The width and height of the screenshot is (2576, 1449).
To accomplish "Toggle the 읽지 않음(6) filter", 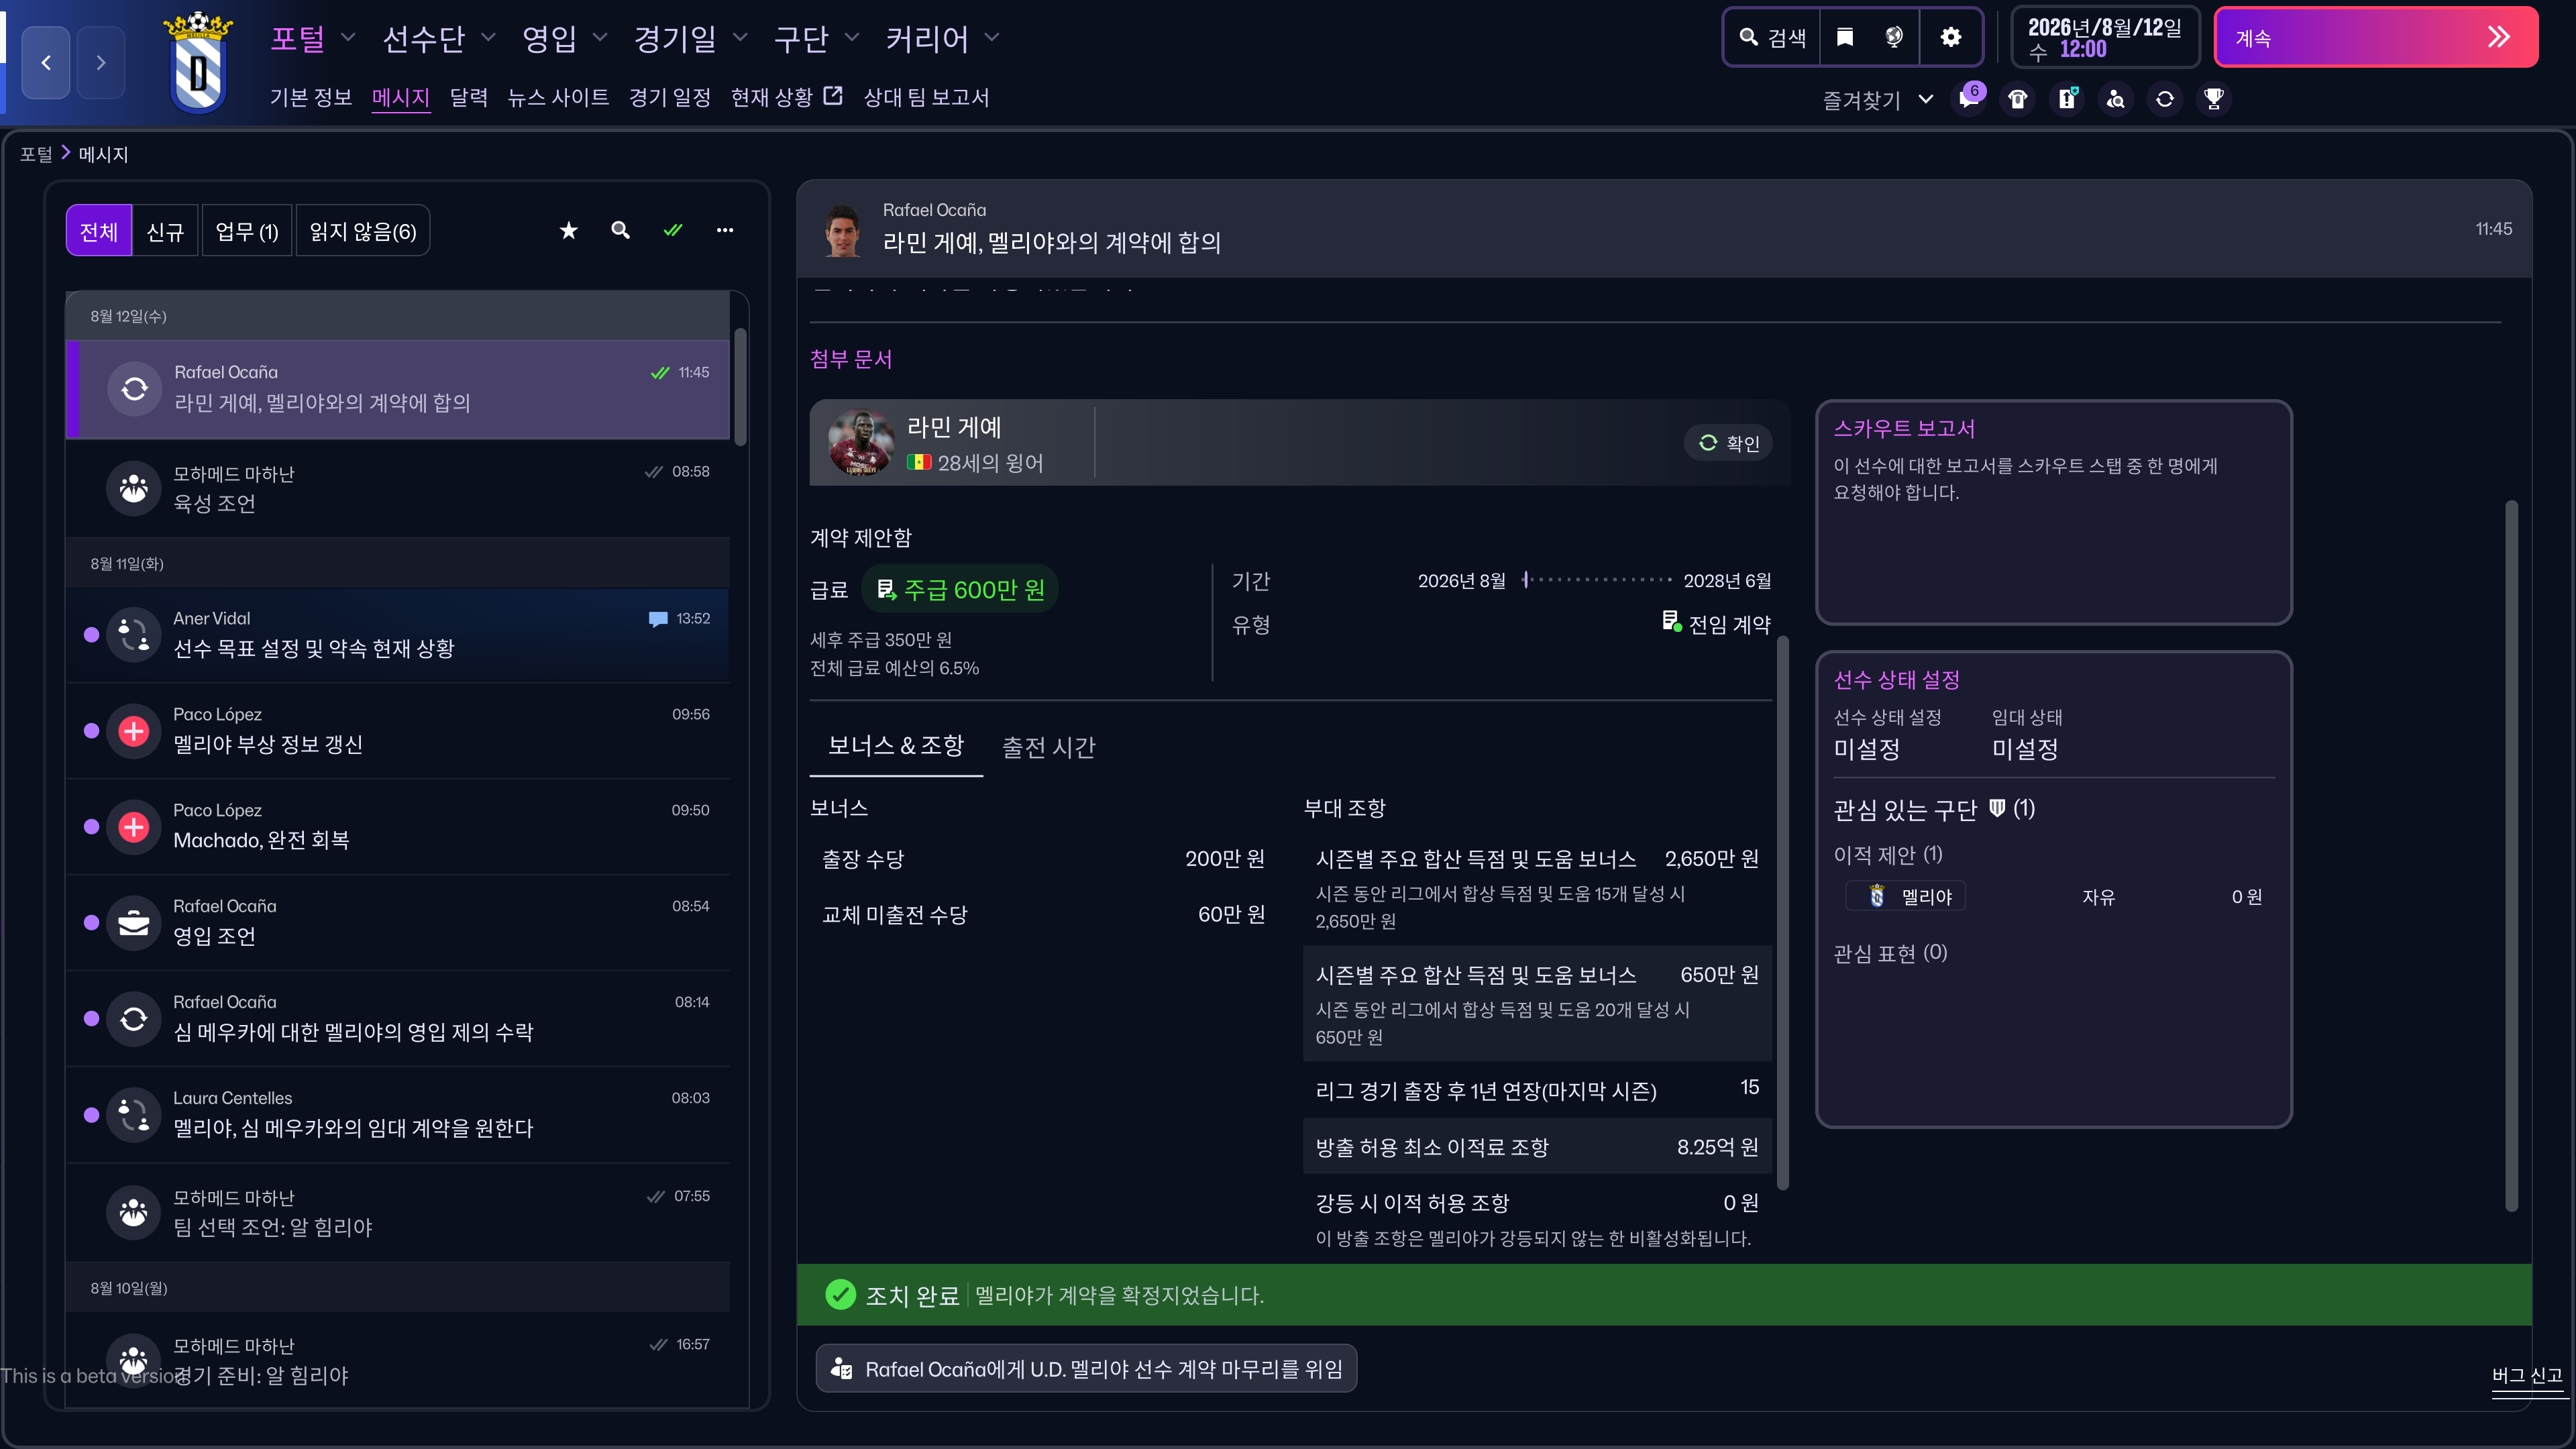I will pyautogui.click(x=362, y=232).
